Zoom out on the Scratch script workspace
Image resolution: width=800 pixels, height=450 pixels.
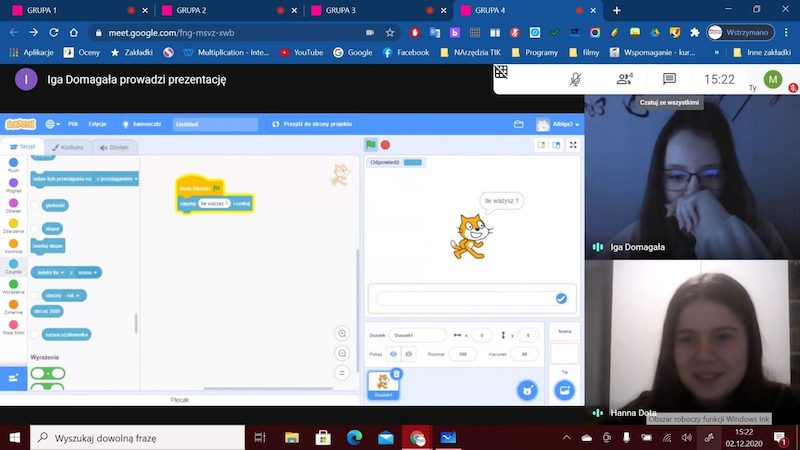(342, 353)
